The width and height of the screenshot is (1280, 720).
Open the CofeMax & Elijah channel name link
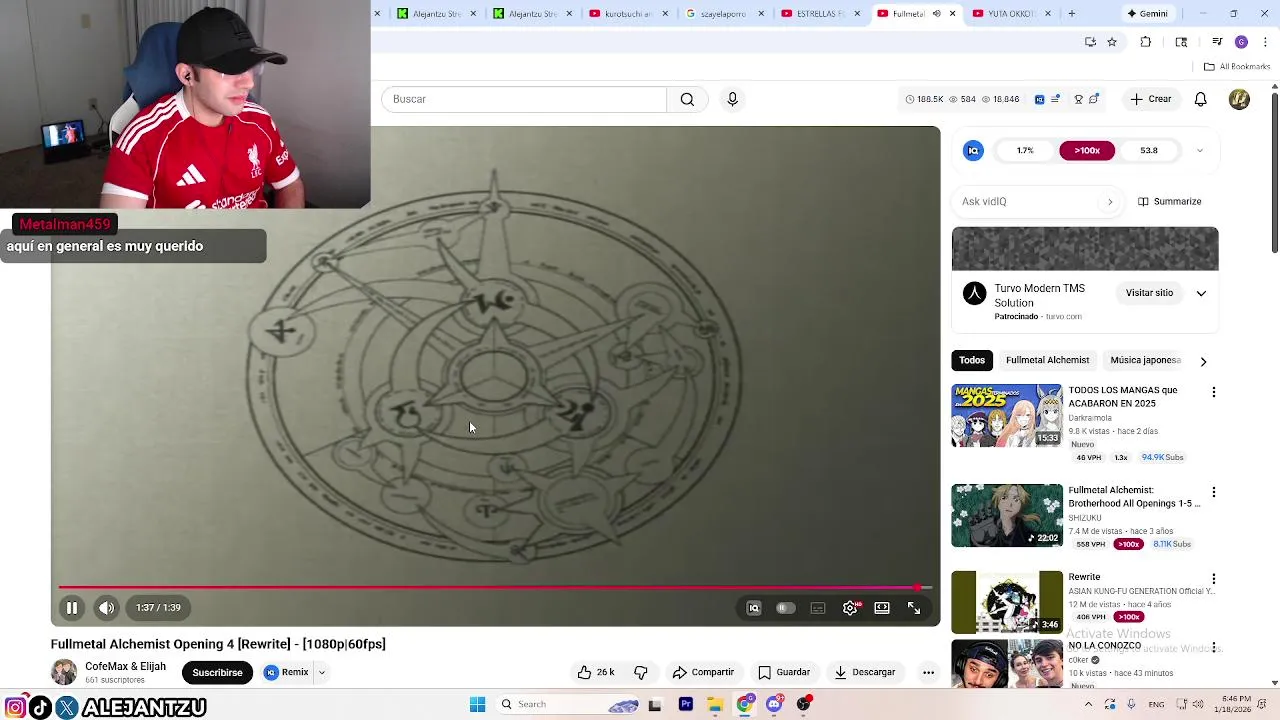click(125, 666)
